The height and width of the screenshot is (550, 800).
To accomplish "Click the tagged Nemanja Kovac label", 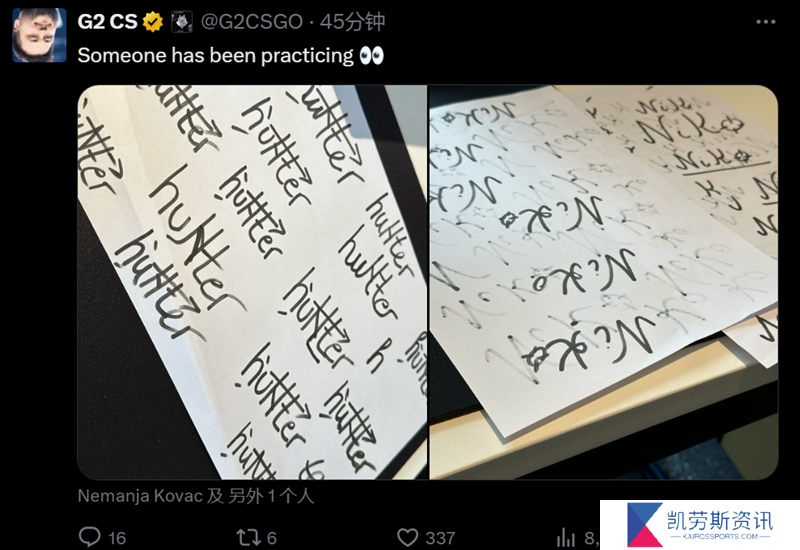I will 140,495.
